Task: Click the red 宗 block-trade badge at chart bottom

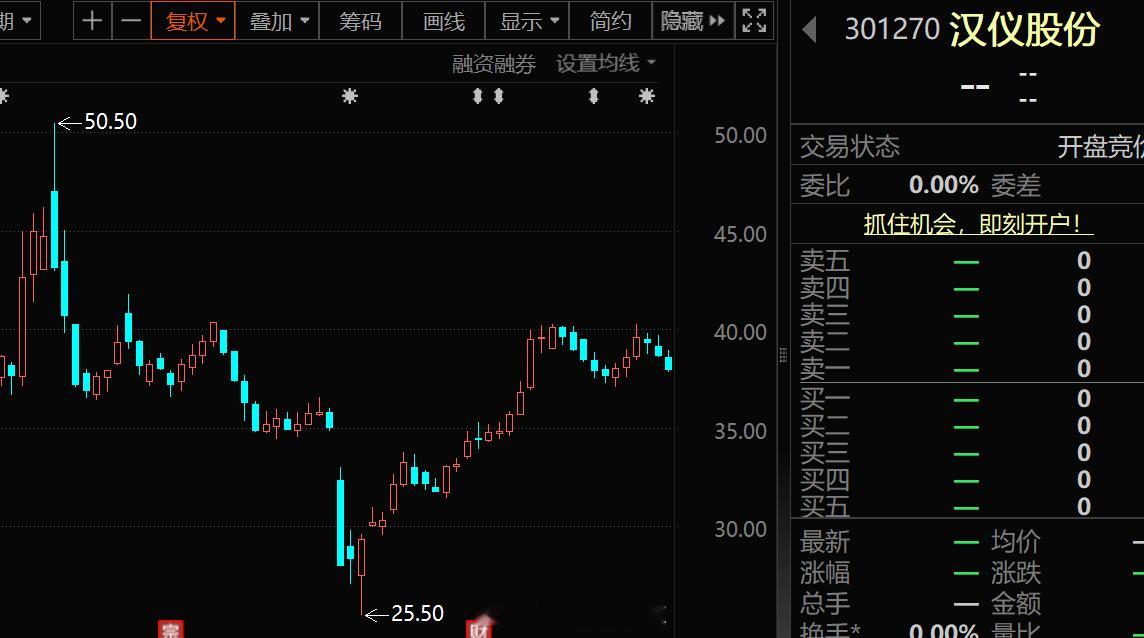Action: 170,629
